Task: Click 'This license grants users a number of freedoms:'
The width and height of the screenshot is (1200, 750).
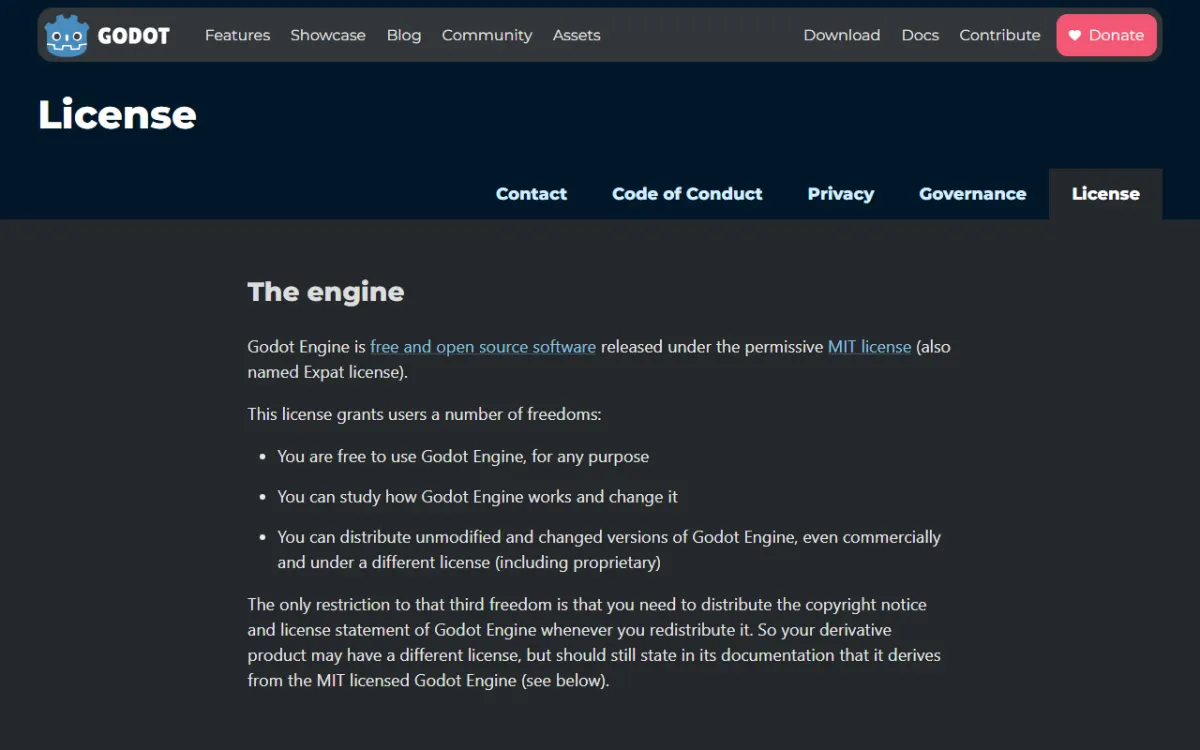Action: (425, 414)
